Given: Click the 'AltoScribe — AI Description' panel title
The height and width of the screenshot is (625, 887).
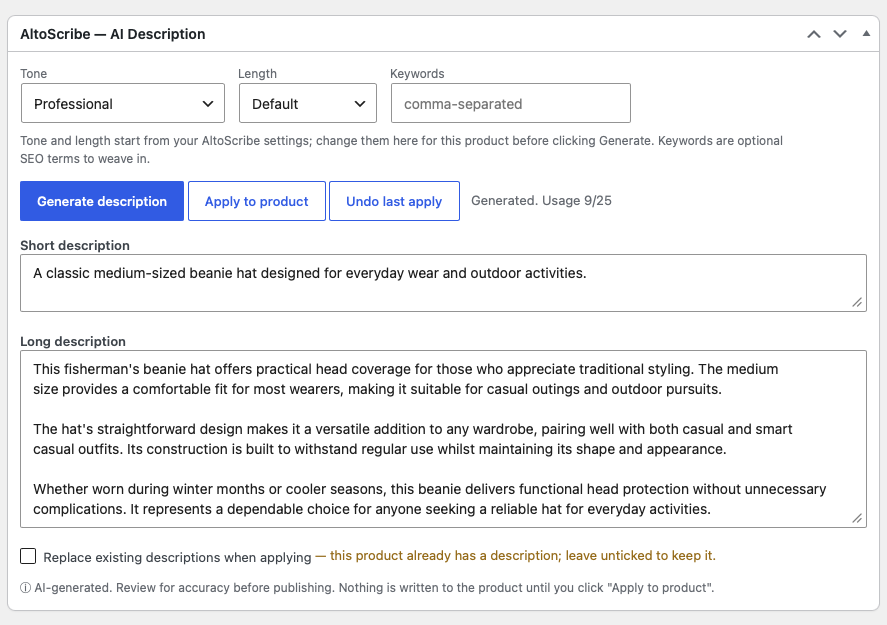Looking at the screenshot, I should [113, 35].
